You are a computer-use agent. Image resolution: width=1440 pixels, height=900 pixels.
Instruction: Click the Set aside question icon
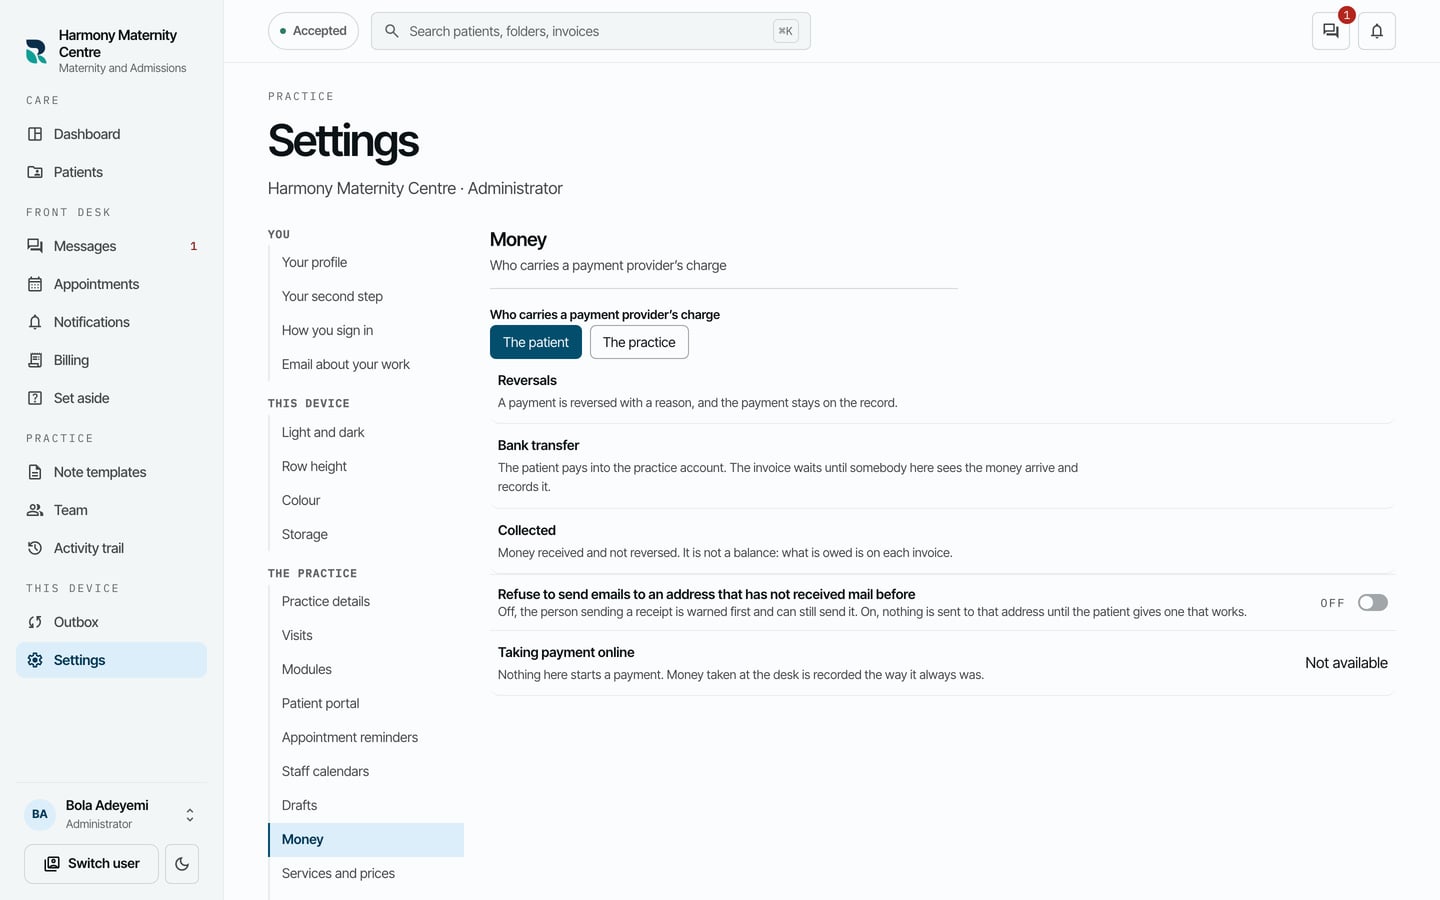[x=35, y=398]
